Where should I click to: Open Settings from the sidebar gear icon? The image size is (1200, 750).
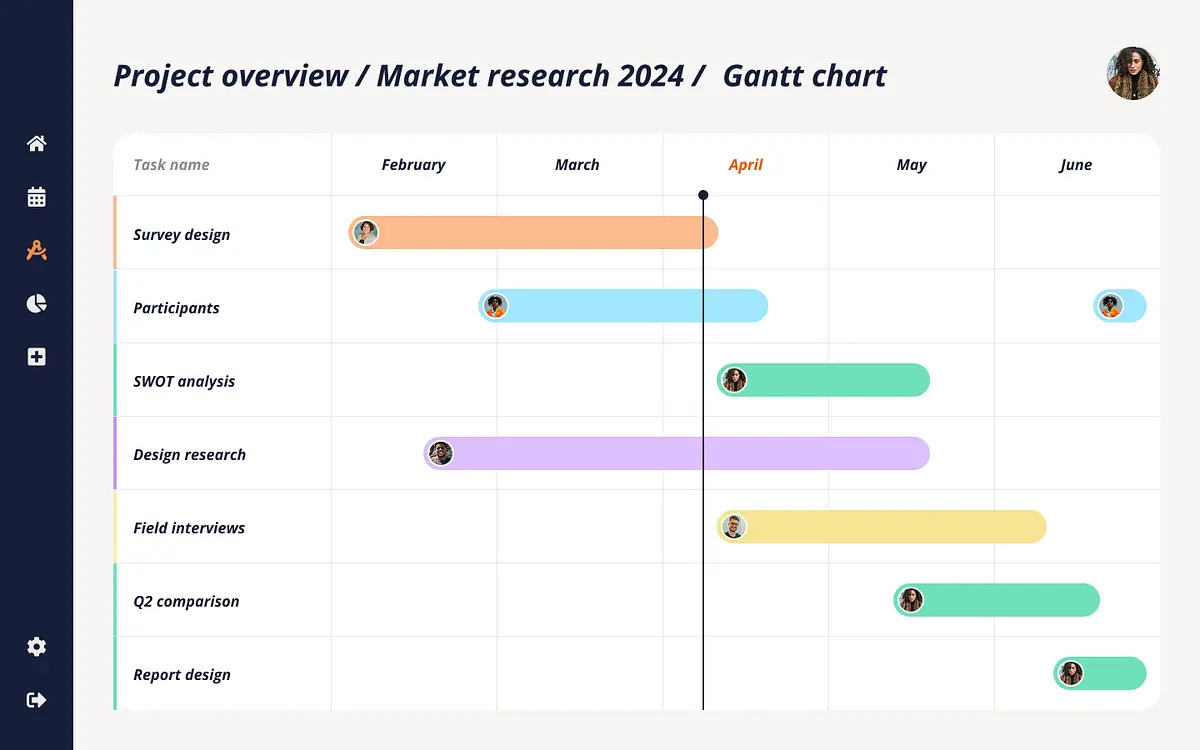pos(36,647)
